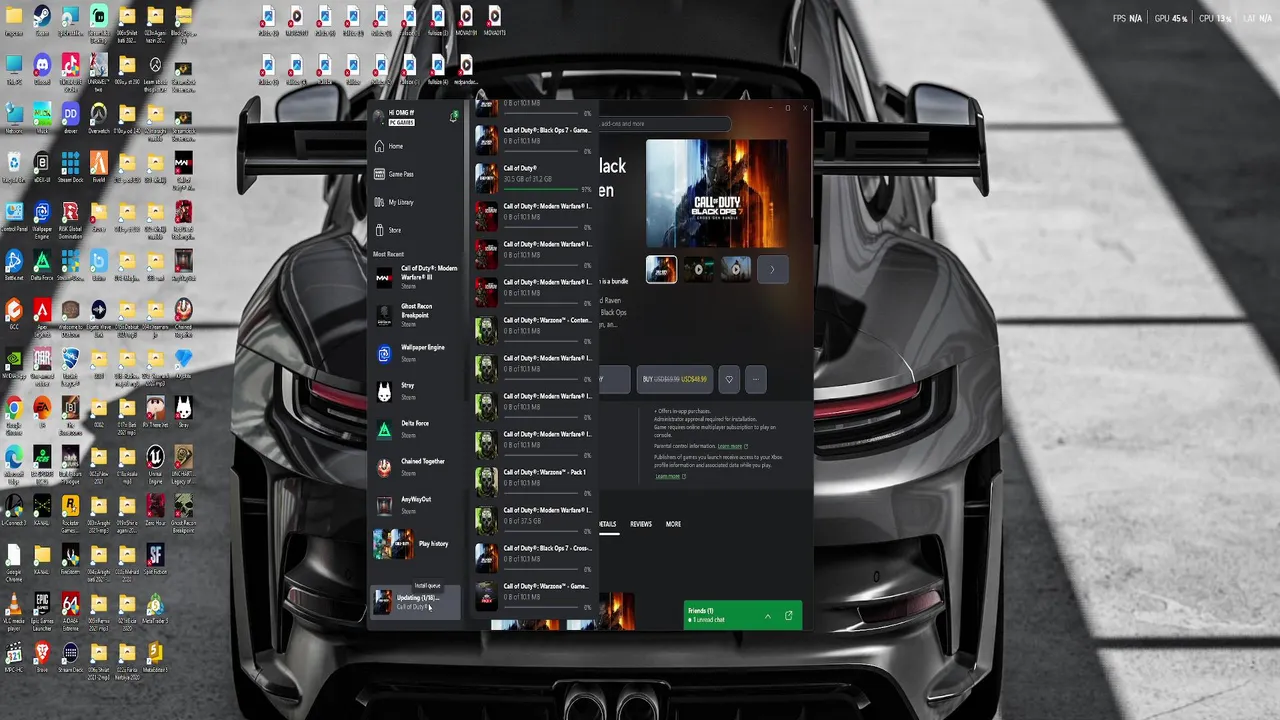Screen dimensions: 1280x720
Task: Select Control Panel desktop icon
Action: tap(14, 215)
